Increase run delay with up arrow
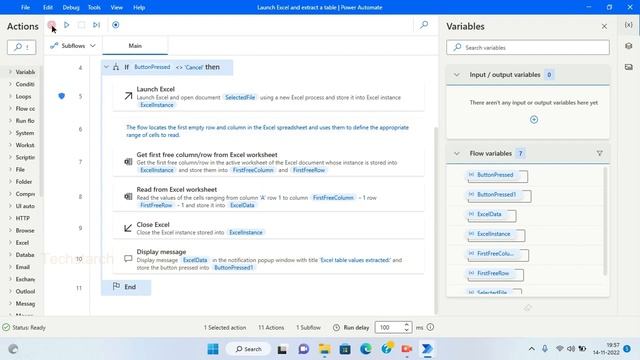This screenshot has height=360, width=640. tap(407, 324)
